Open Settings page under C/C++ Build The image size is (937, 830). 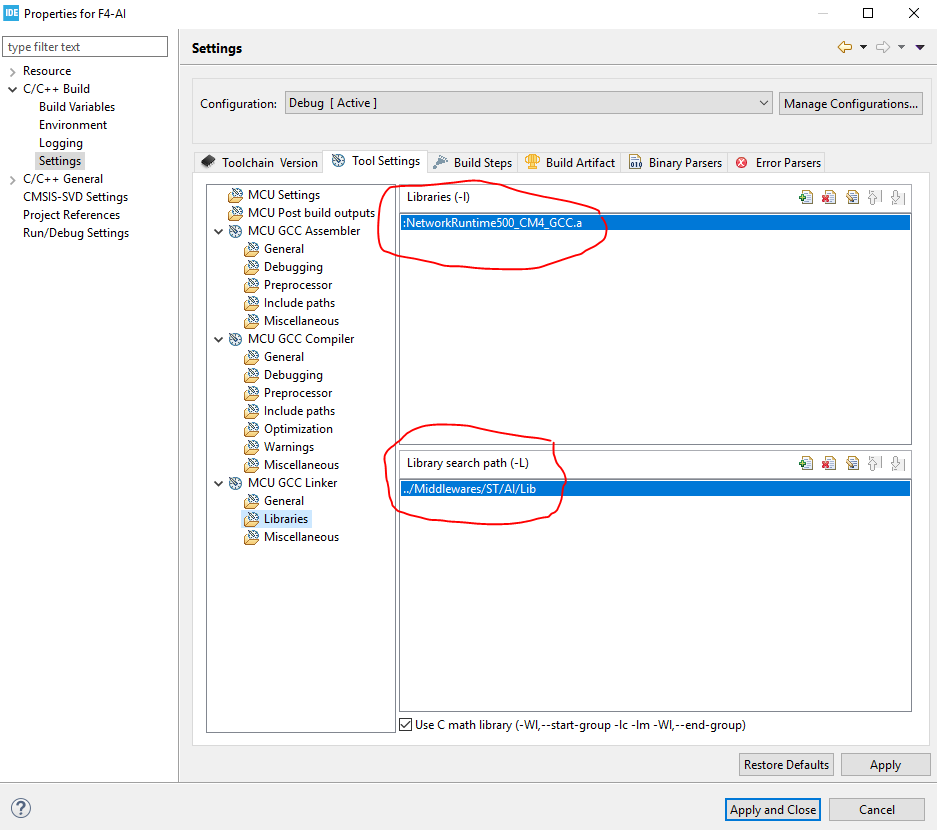(x=60, y=161)
